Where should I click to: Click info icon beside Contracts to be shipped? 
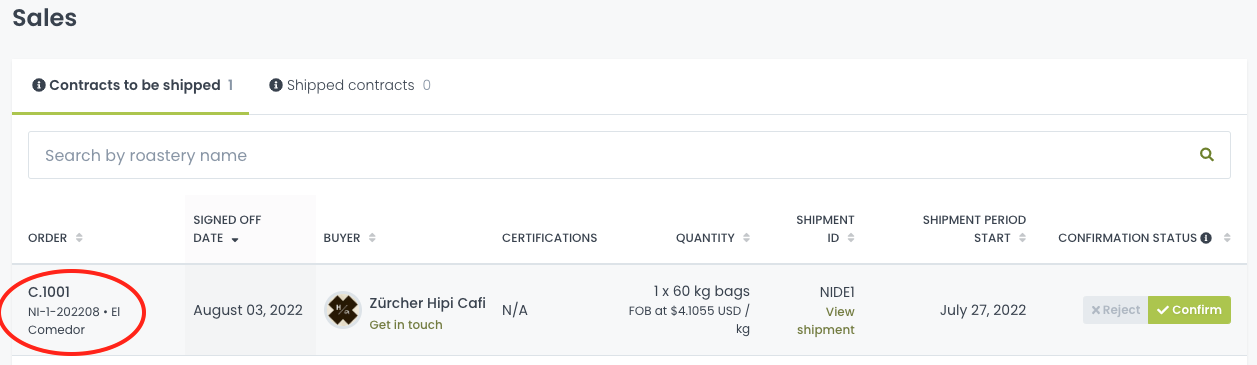point(39,85)
